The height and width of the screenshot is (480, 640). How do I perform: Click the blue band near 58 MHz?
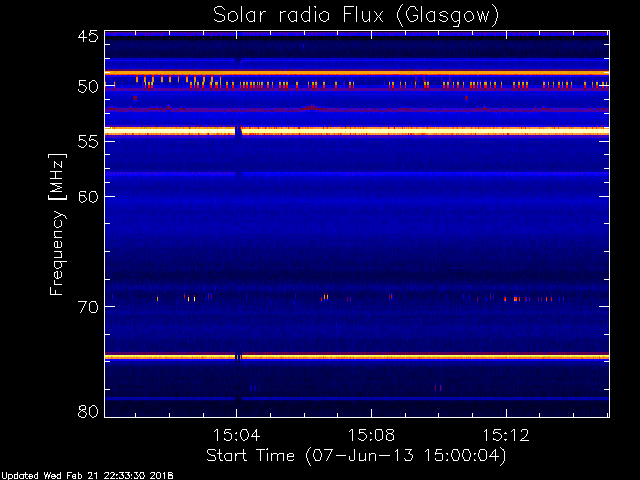click(x=357, y=174)
